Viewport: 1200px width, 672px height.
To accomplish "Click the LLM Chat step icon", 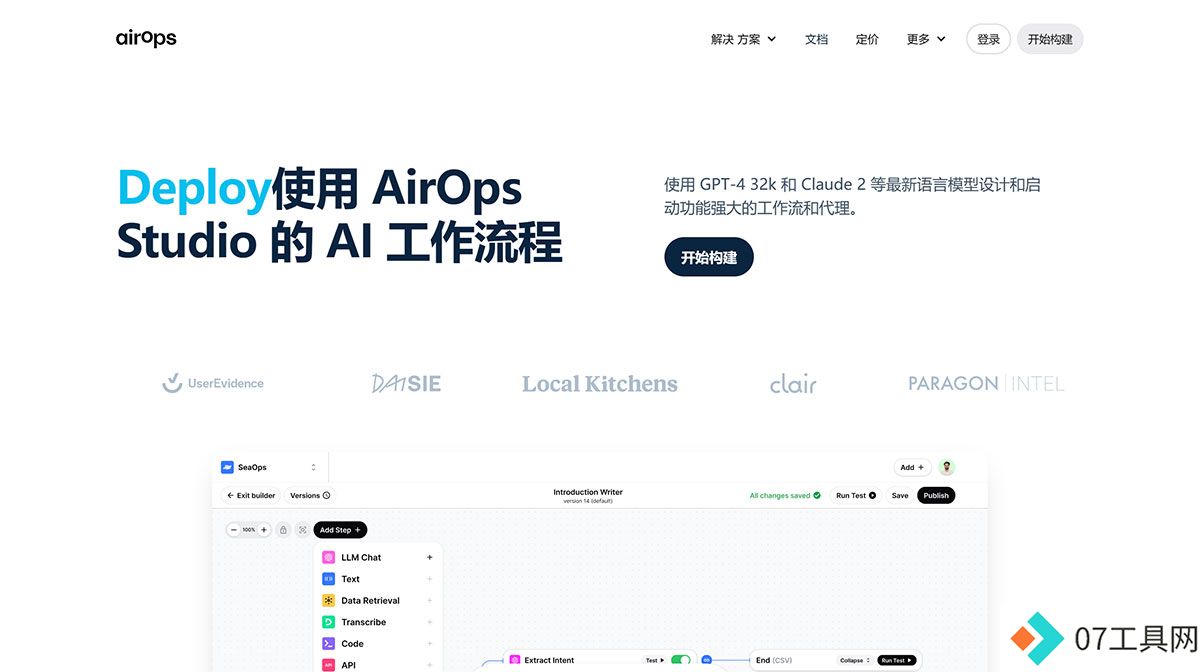I will pyautogui.click(x=329, y=557).
